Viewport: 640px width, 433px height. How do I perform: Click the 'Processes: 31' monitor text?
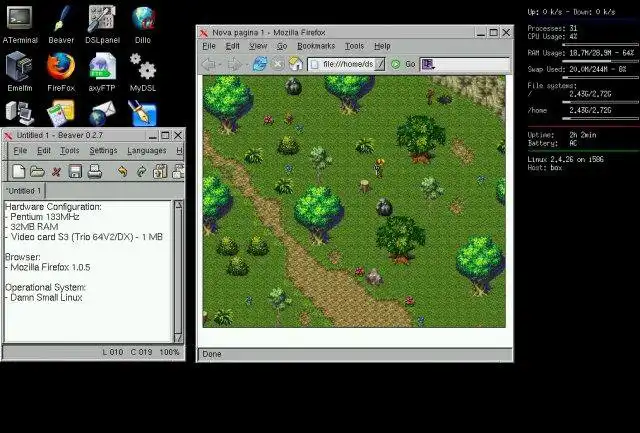[552, 28]
